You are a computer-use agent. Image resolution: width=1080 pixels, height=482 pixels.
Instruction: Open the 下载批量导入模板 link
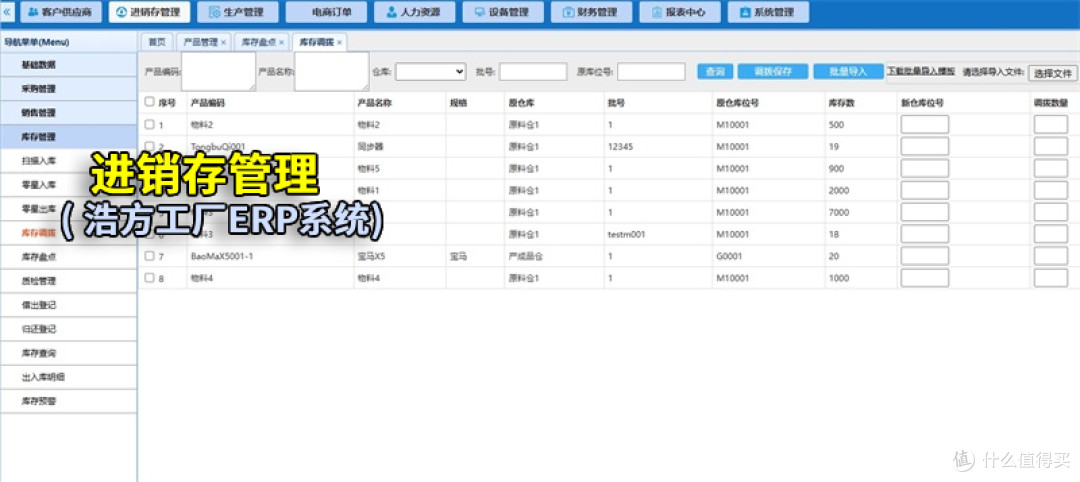point(921,71)
